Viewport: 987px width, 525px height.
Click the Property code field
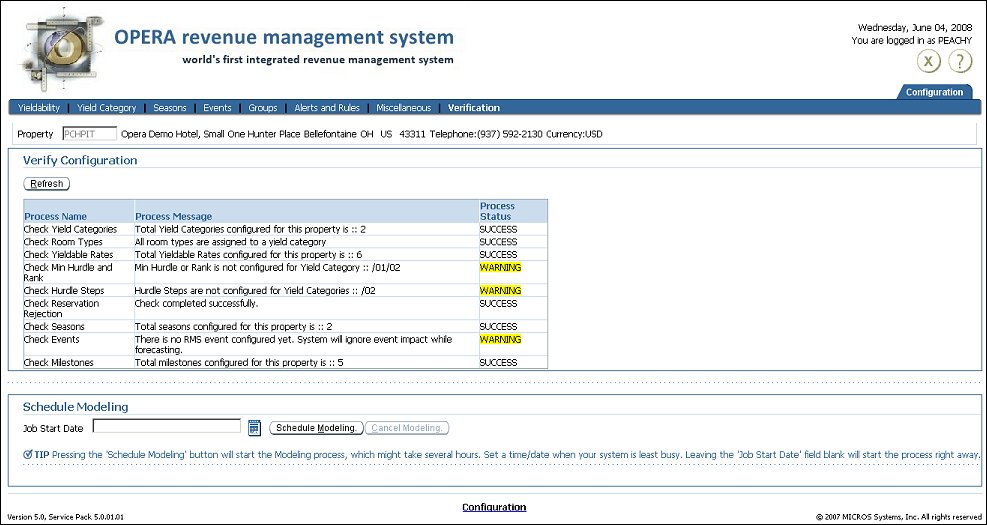(x=88, y=134)
